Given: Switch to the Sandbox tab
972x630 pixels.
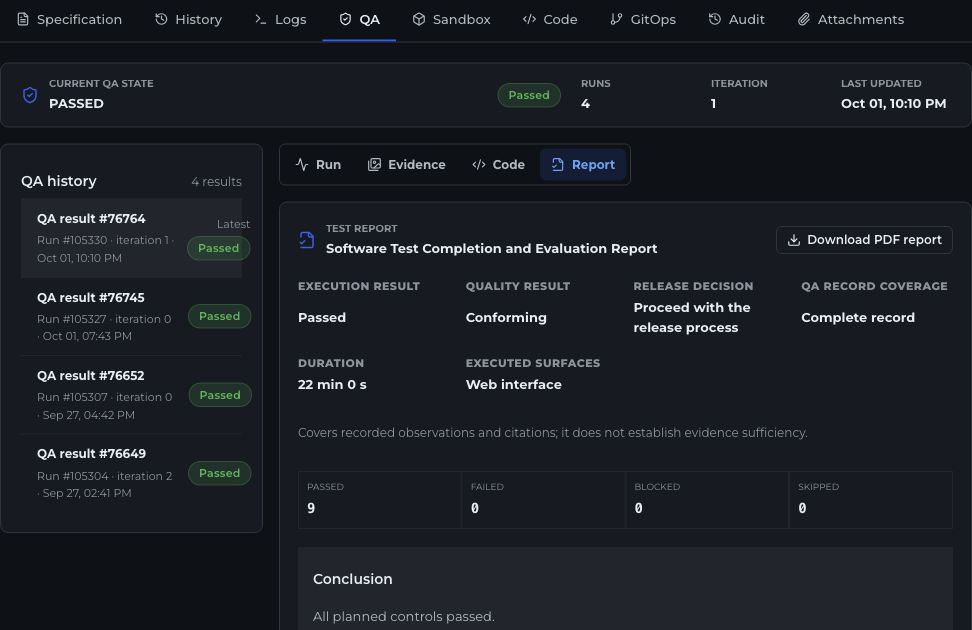Looking at the screenshot, I should (x=452, y=19).
